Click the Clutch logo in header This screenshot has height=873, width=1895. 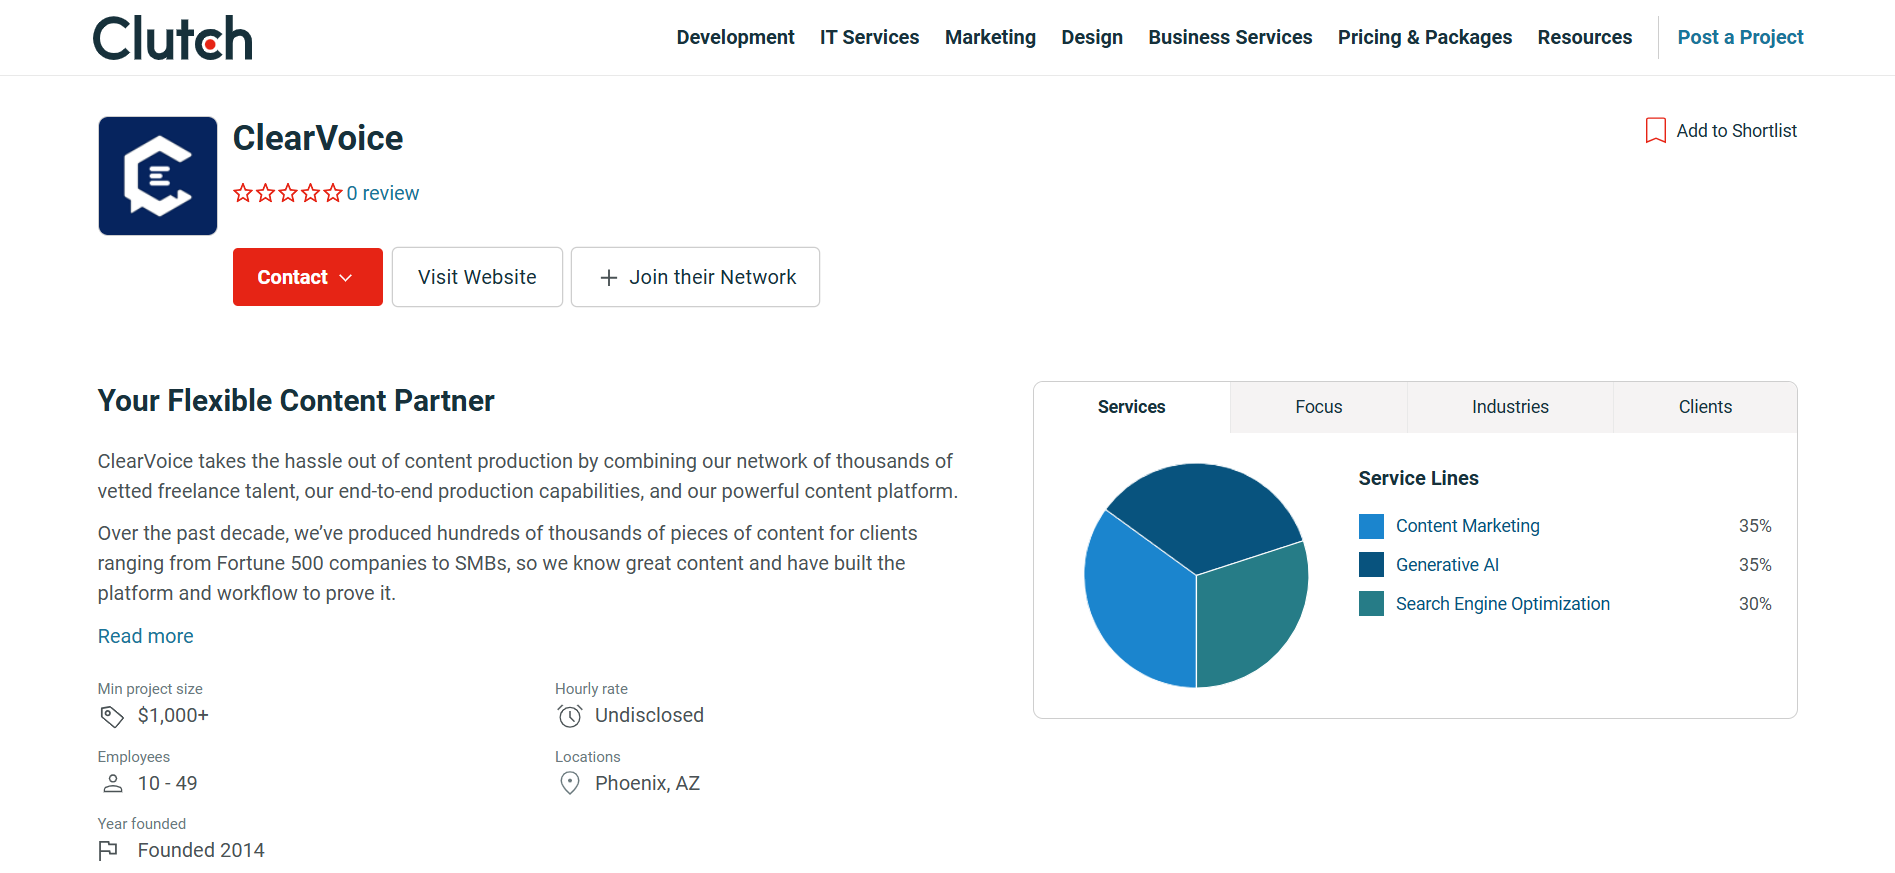tap(172, 38)
